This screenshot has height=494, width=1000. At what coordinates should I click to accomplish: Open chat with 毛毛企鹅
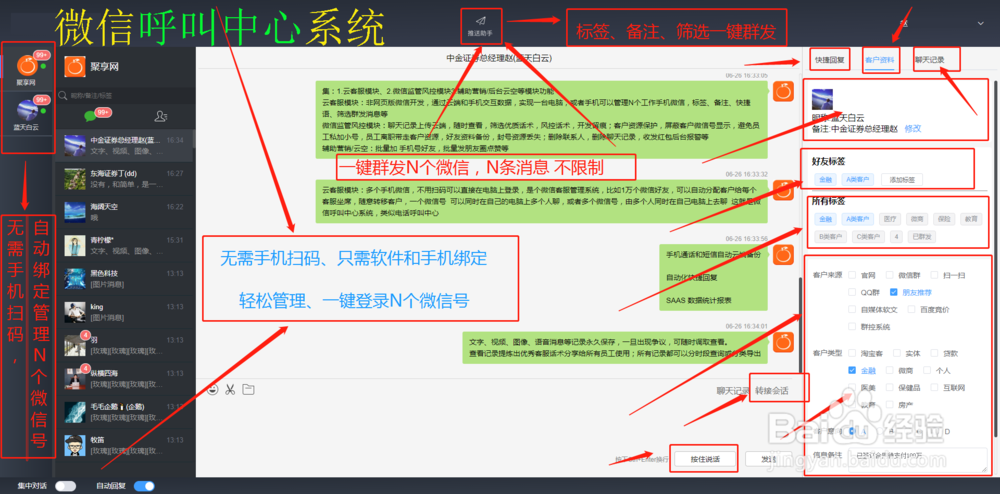(x=125, y=412)
